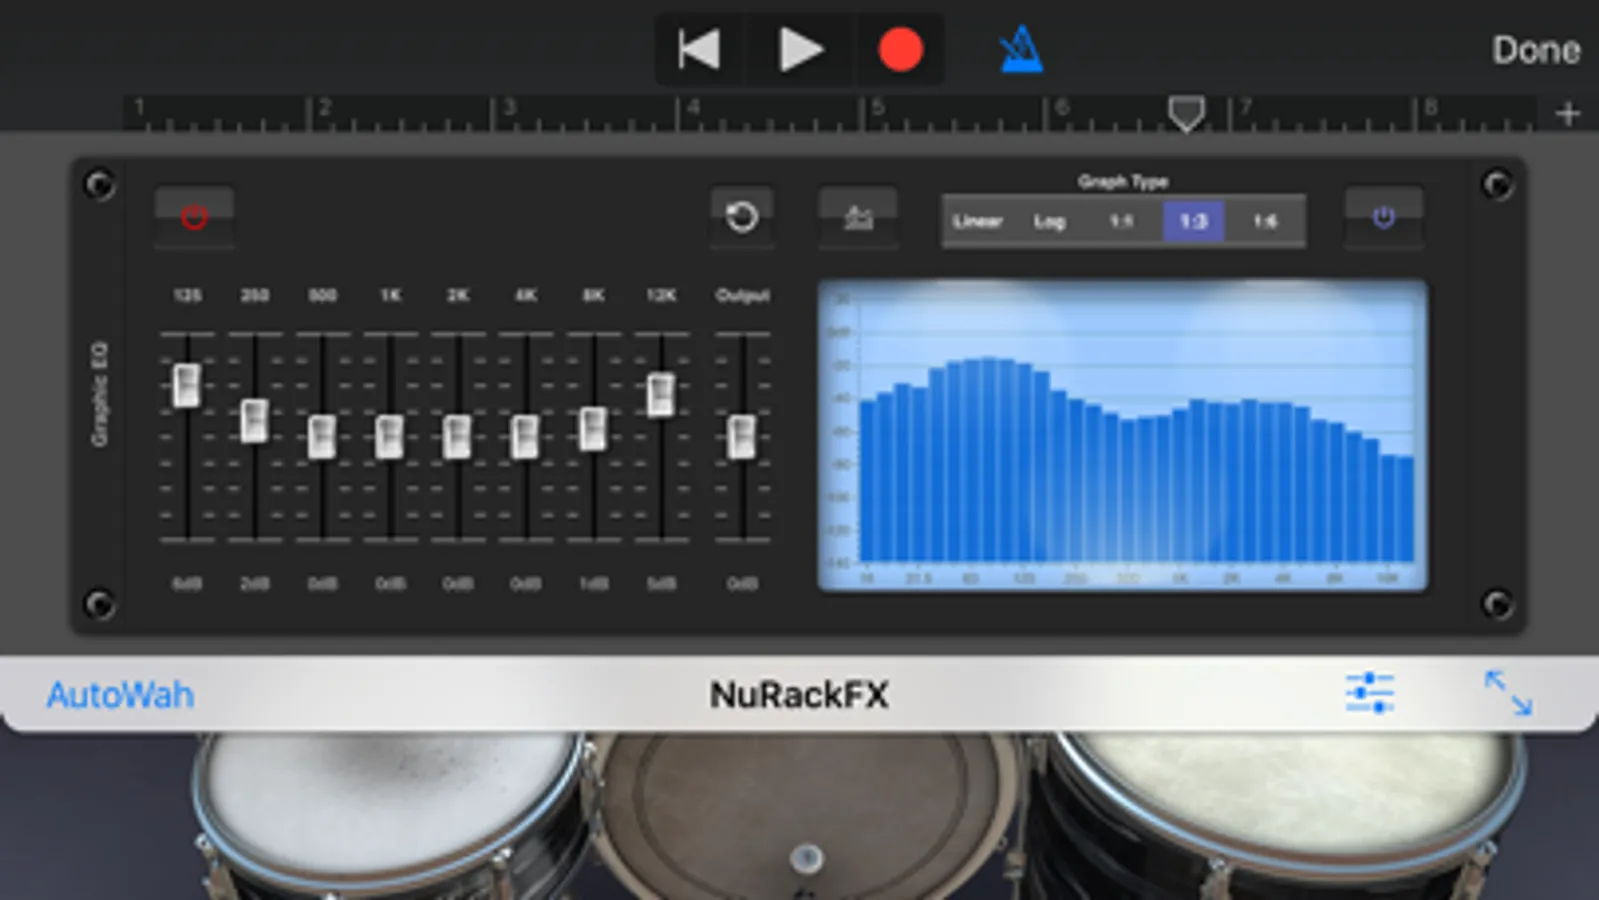Click the 8K band fader
The image size is (1599, 900).
coord(593,428)
